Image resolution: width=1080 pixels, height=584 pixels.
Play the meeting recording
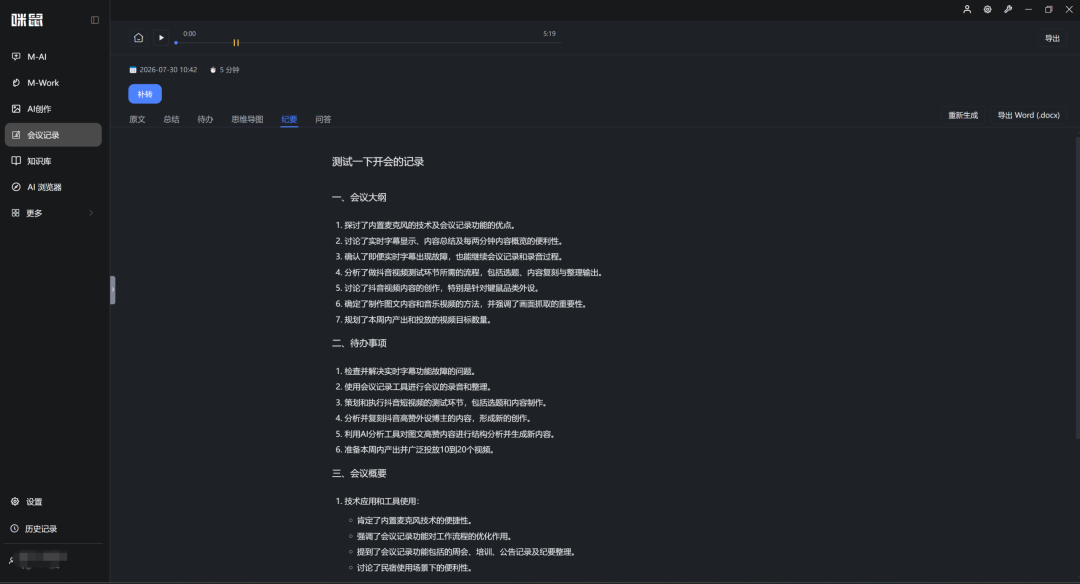click(161, 38)
